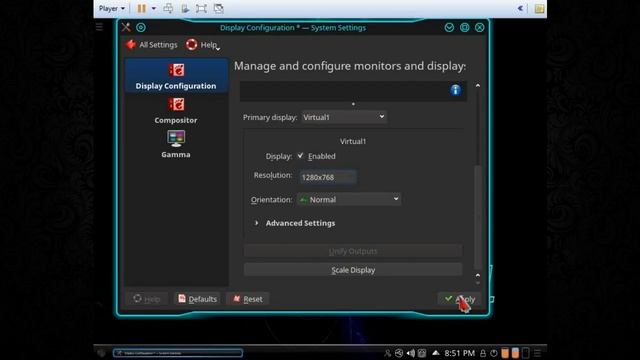The width and height of the screenshot is (640, 360).
Task: Open the Gamma module
Action: click(x=176, y=144)
